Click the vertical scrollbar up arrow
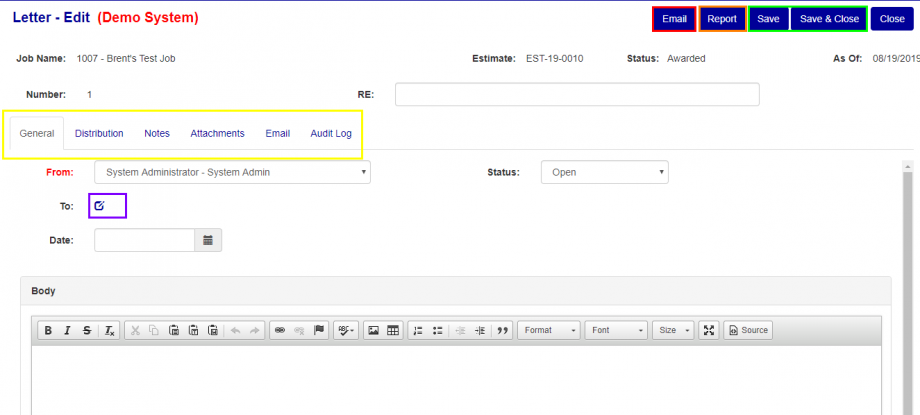Image resolution: width=920 pixels, height=415 pixels. (x=908, y=166)
